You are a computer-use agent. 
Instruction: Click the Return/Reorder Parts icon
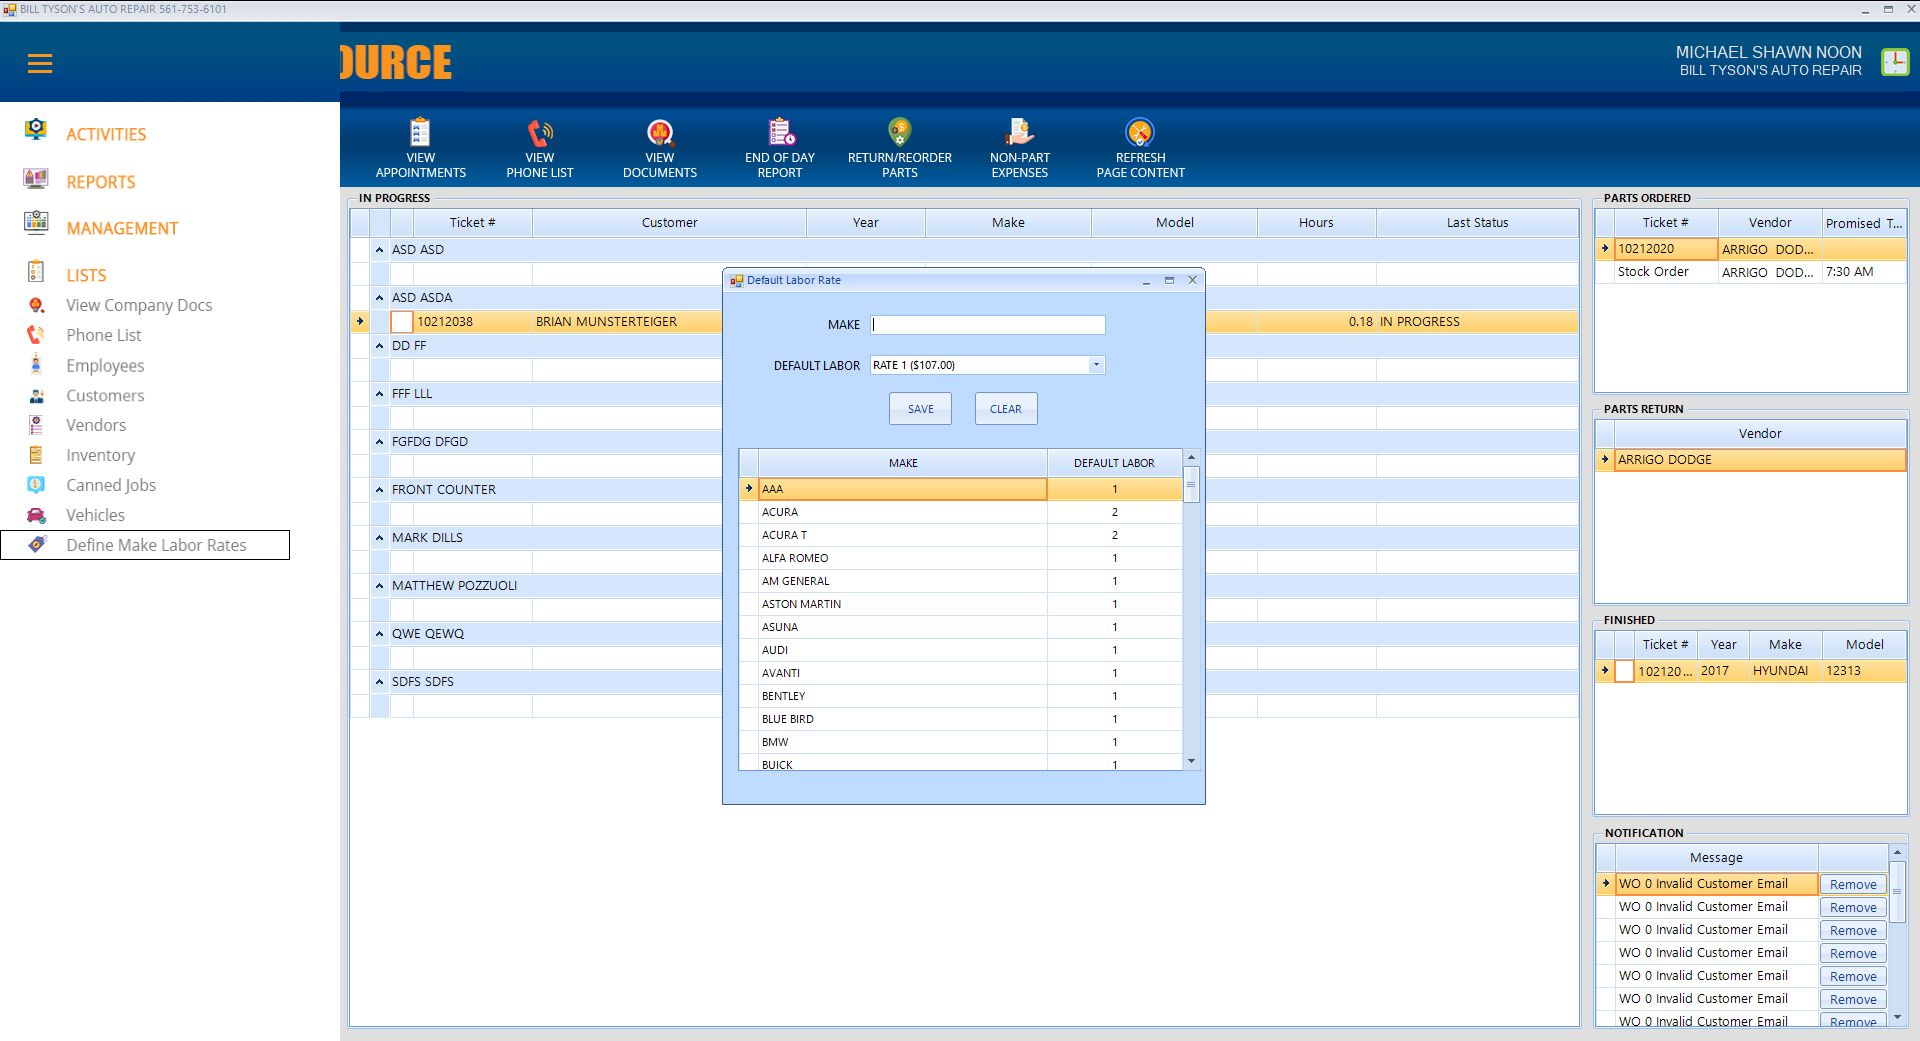click(x=899, y=133)
